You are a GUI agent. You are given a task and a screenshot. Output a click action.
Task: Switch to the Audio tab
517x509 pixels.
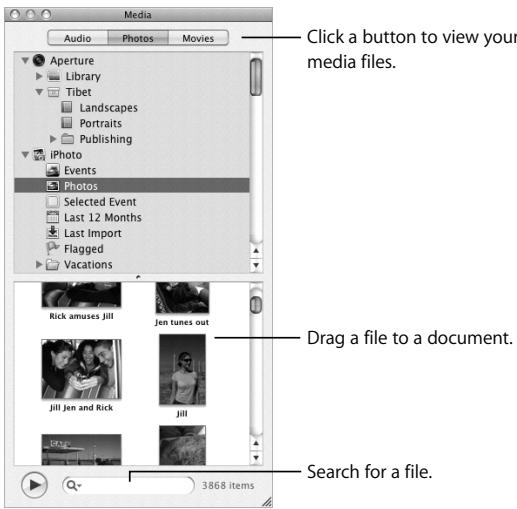78,38
